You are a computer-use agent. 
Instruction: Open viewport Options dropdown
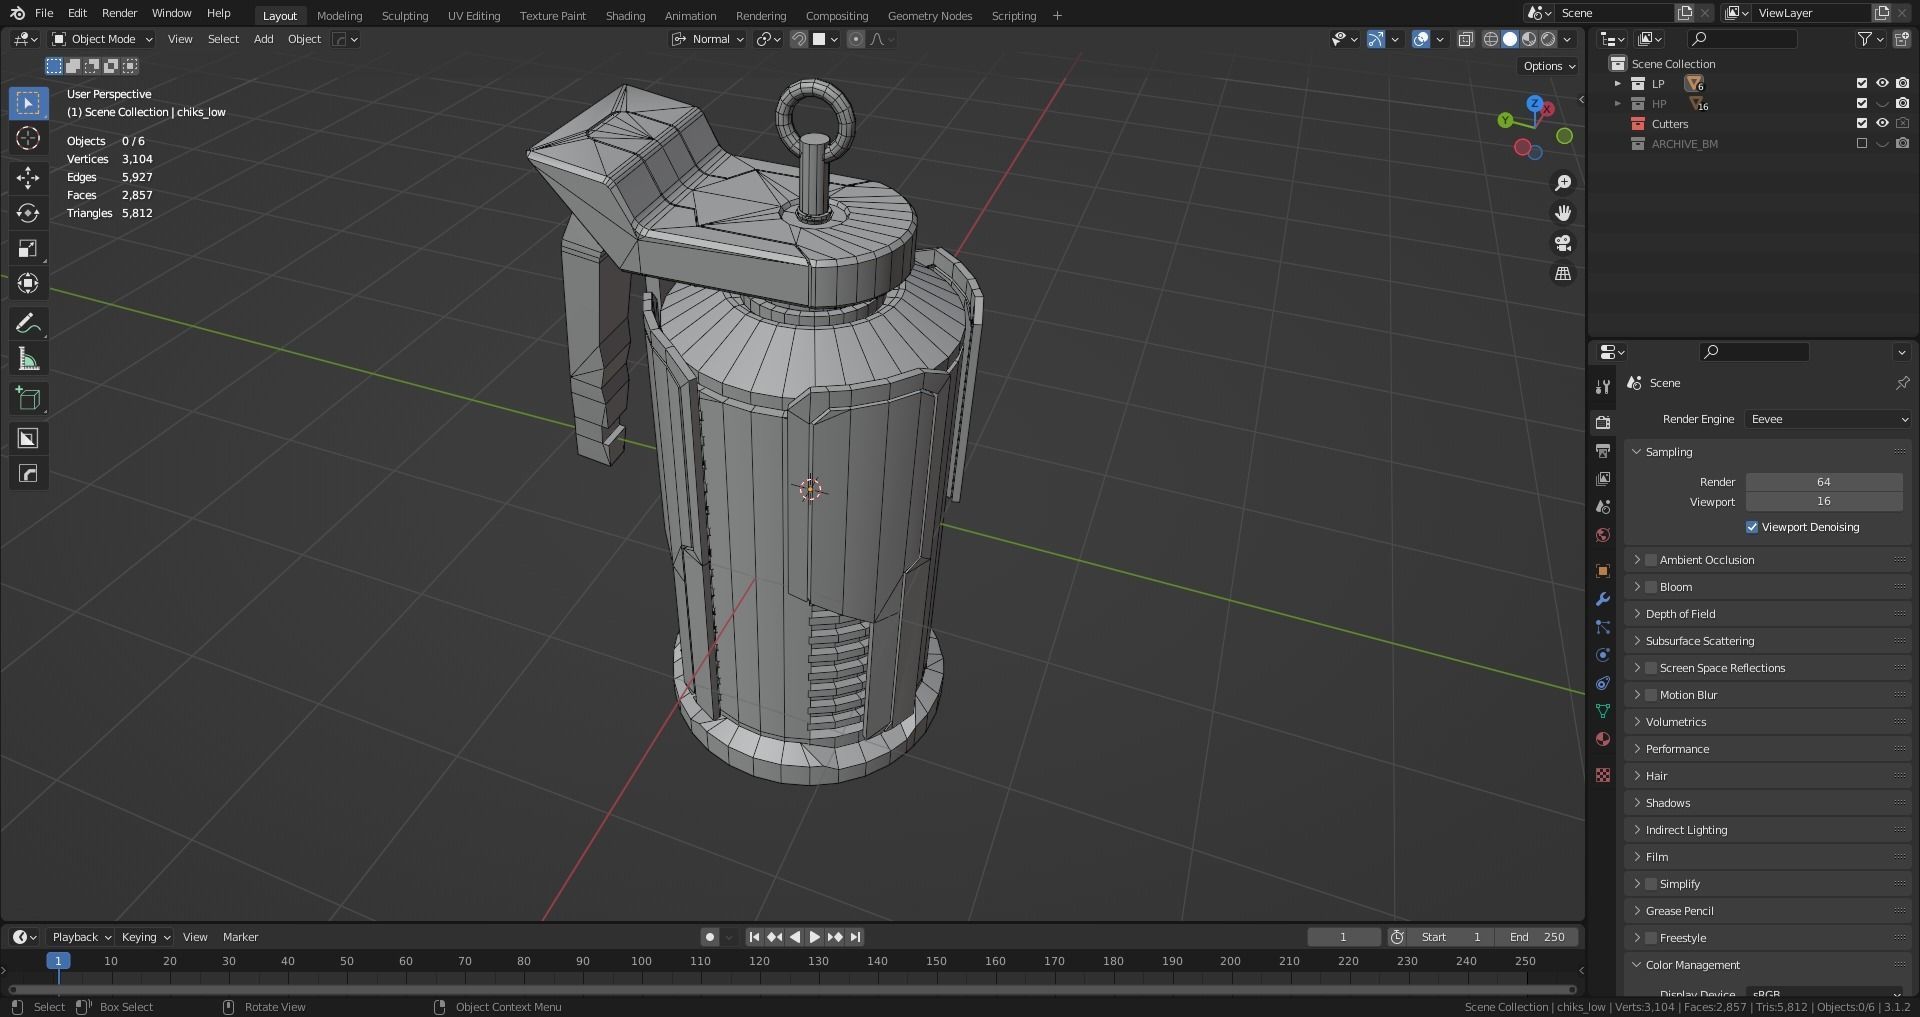click(1548, 66)
